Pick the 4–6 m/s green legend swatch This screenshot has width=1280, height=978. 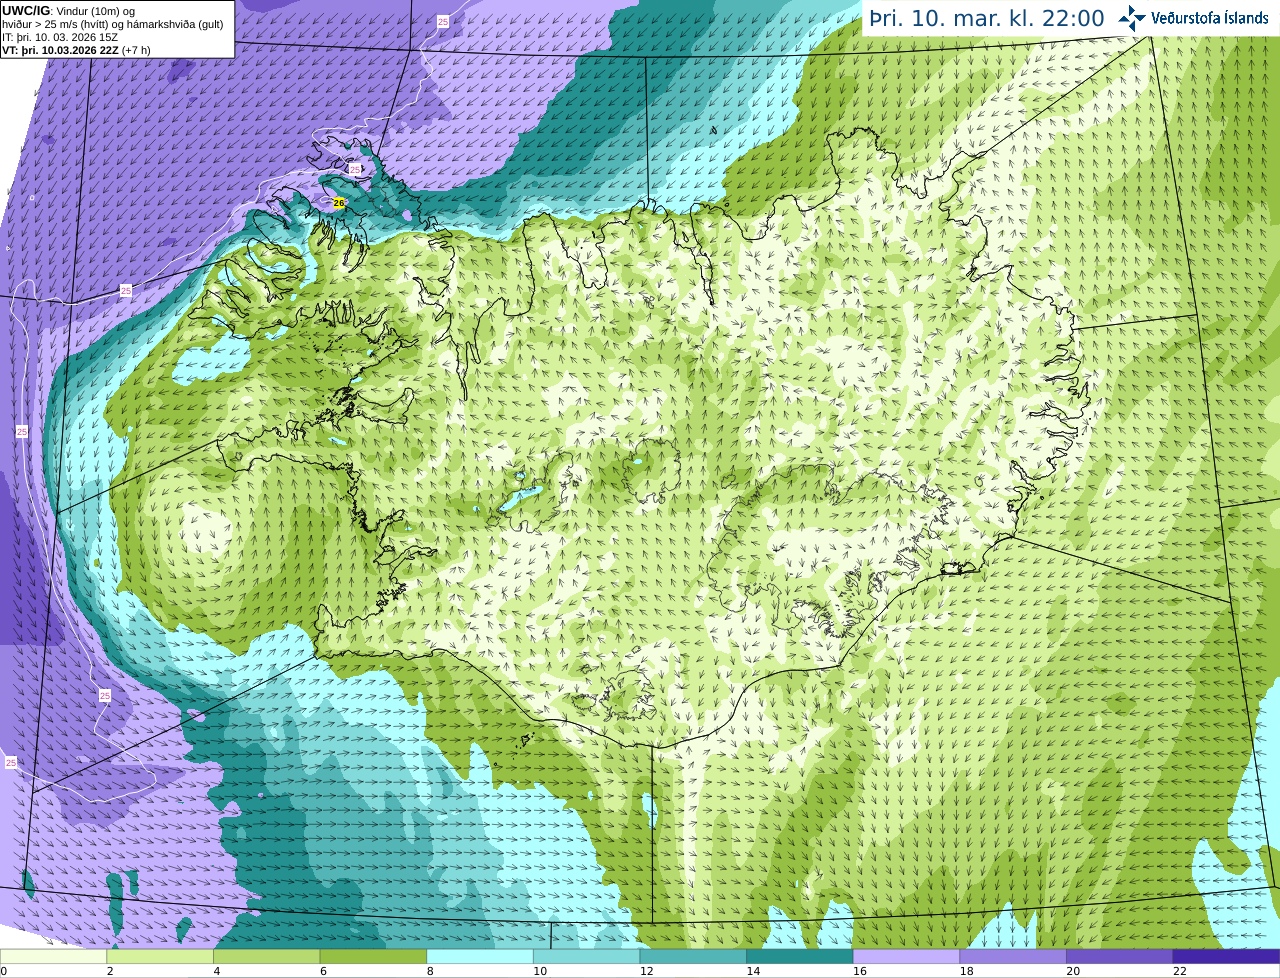(266, 957)
